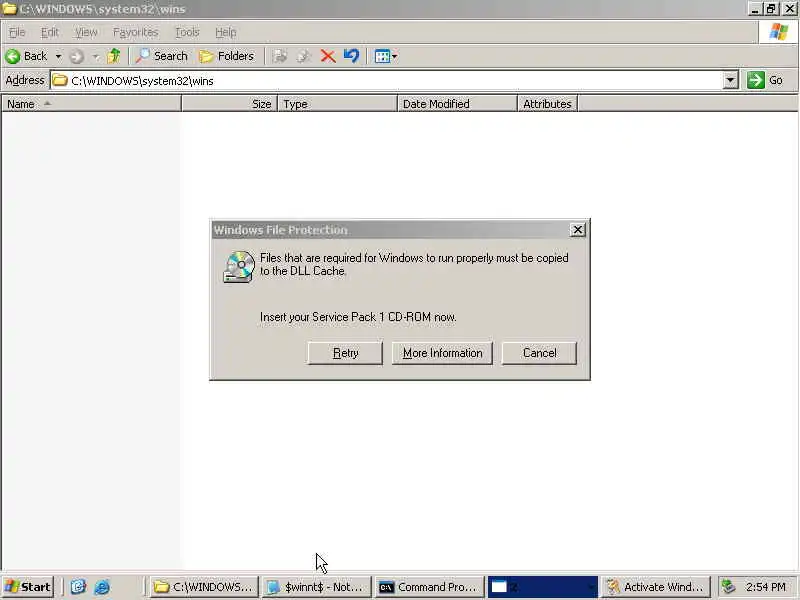Click the Forward navigation arrow icon
Viewport: 800px width, 600px height.
point(77,56)
